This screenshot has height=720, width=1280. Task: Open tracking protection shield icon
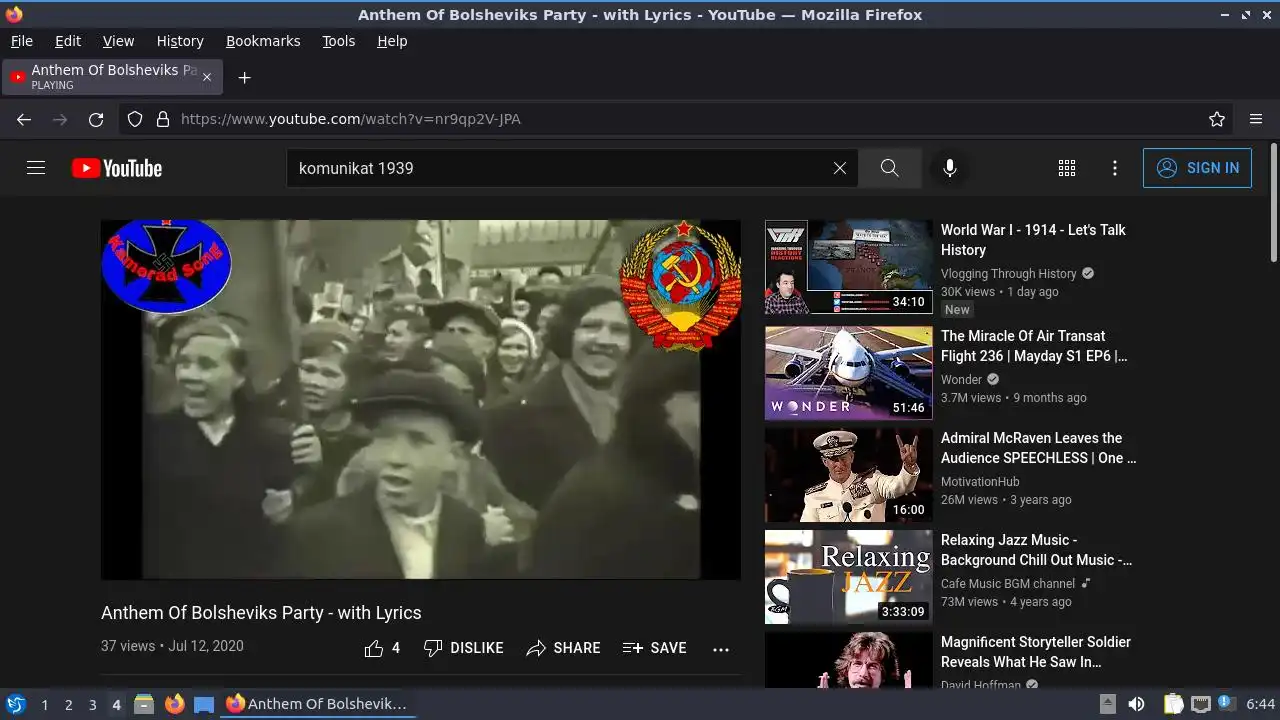pos(135,119)
